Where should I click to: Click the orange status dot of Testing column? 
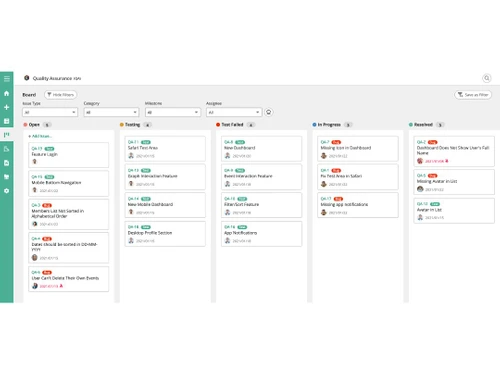coord(122,125)
